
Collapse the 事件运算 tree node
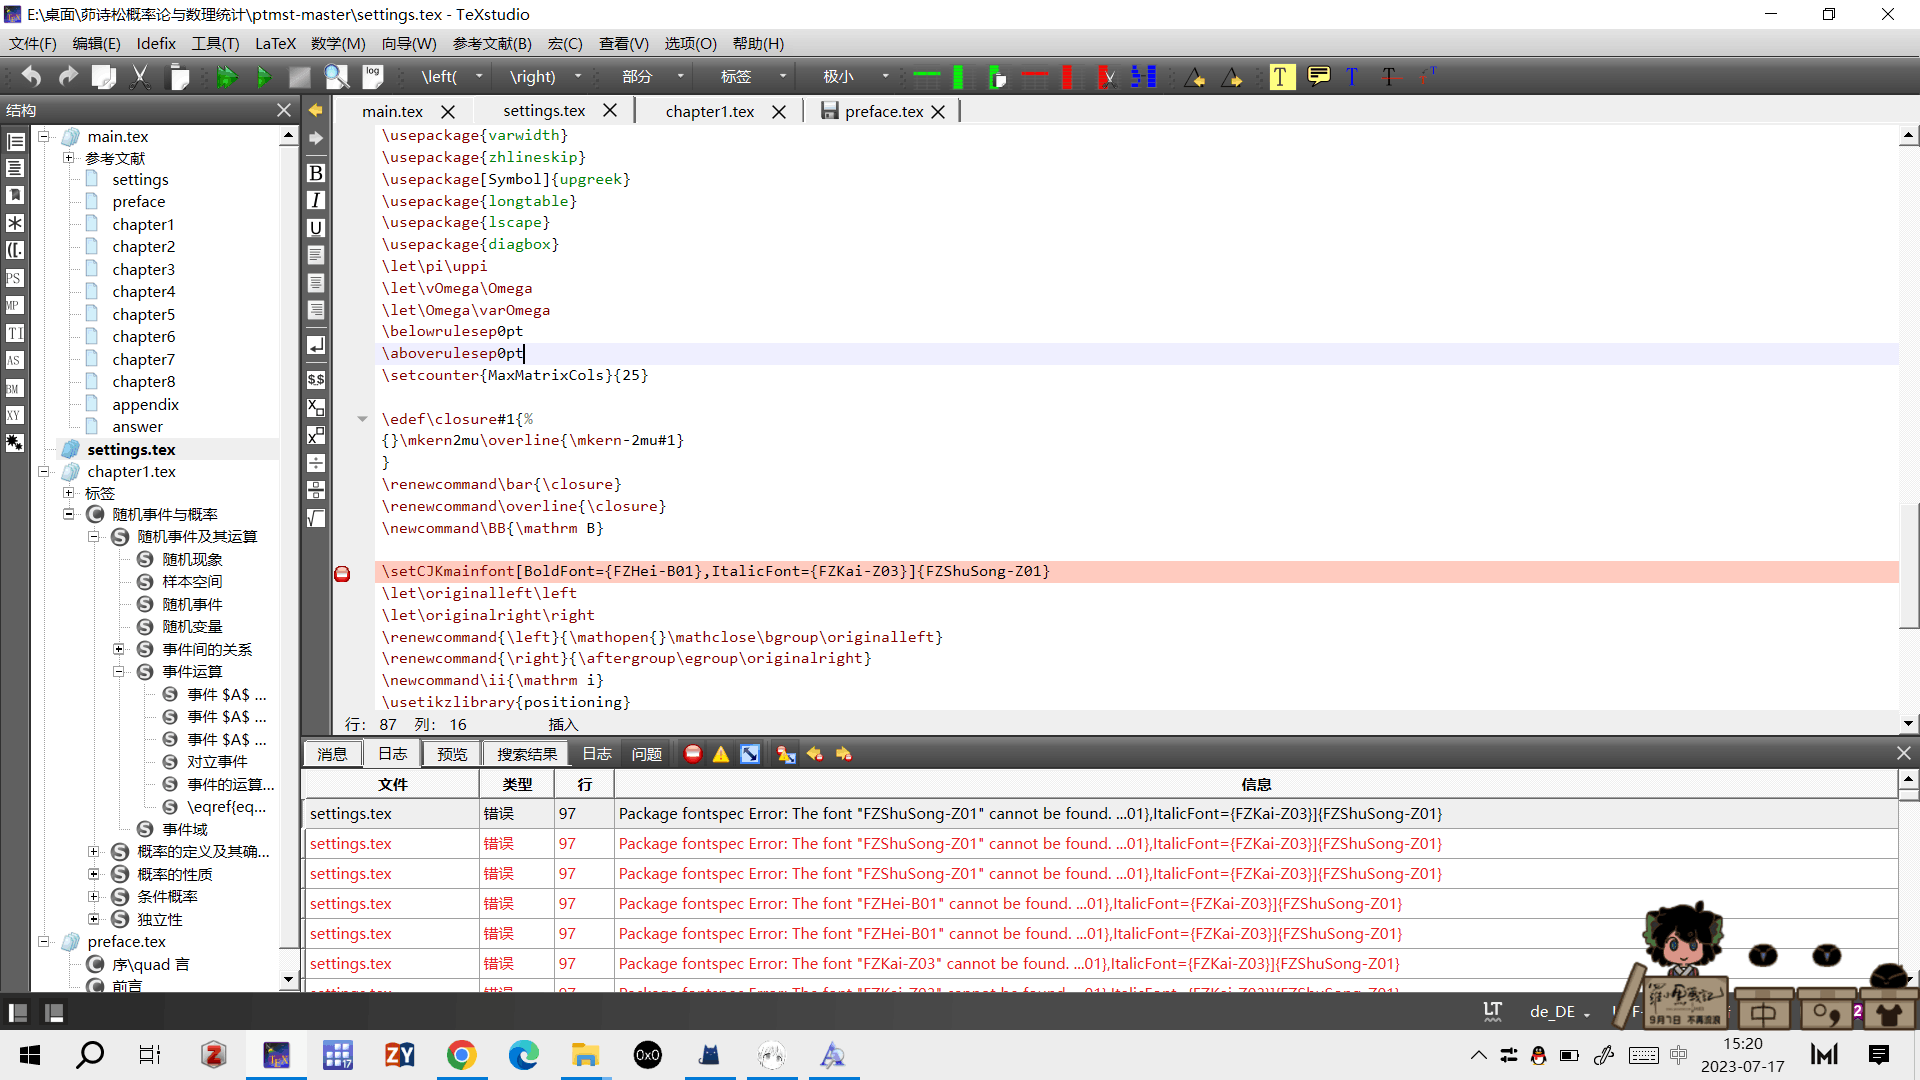tap(119, 672)
